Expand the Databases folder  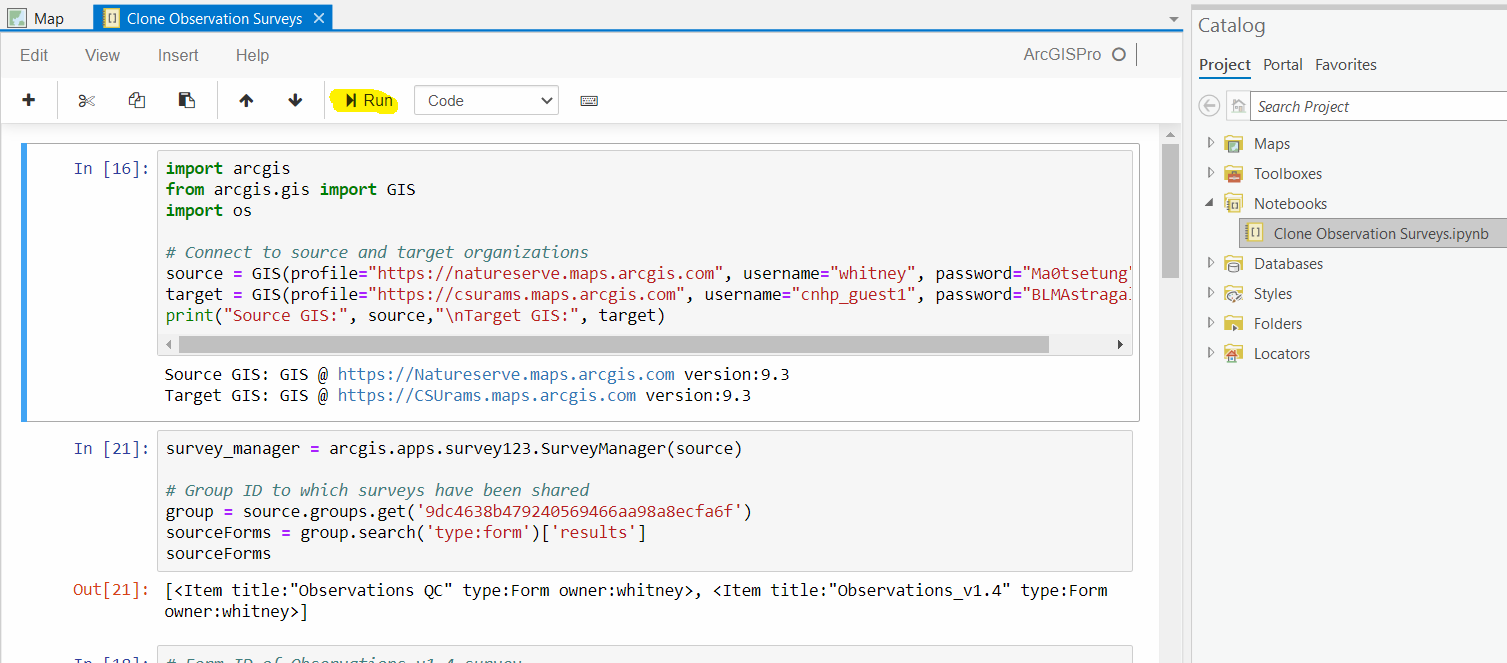pos(1210,263)
